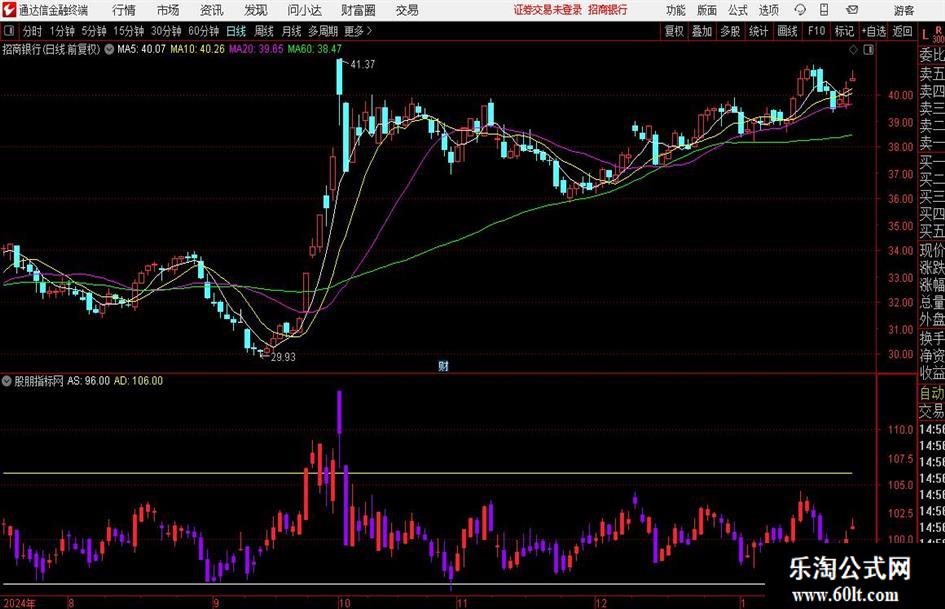This screenshot has height=609, width=945.
Task: Click the 自动 button in right panel
Action: 932,393
